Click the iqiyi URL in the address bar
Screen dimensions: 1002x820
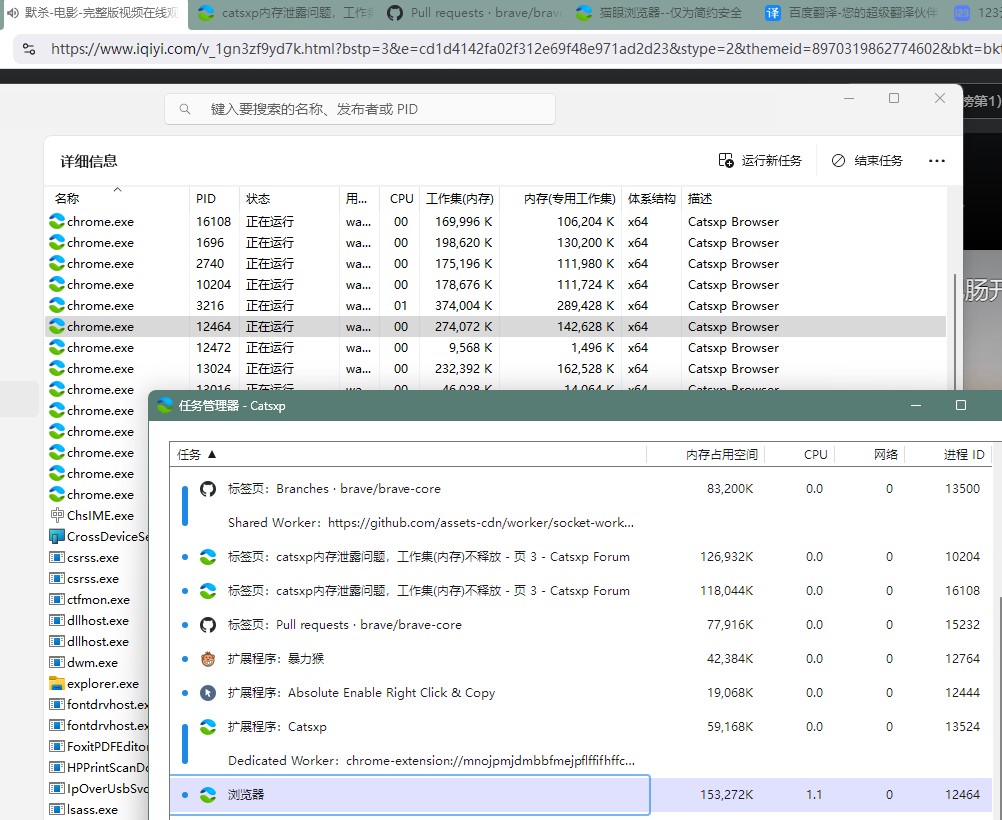pos(525,49)
